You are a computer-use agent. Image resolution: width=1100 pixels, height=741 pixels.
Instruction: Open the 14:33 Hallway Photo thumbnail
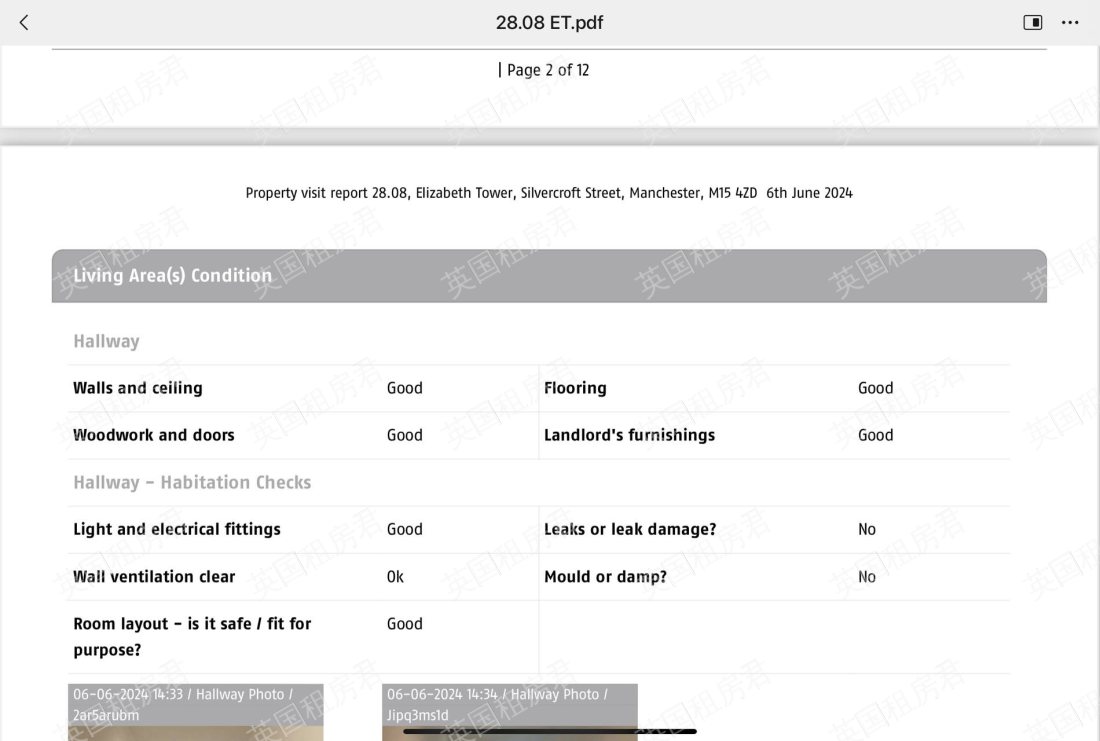coord(195,712)
